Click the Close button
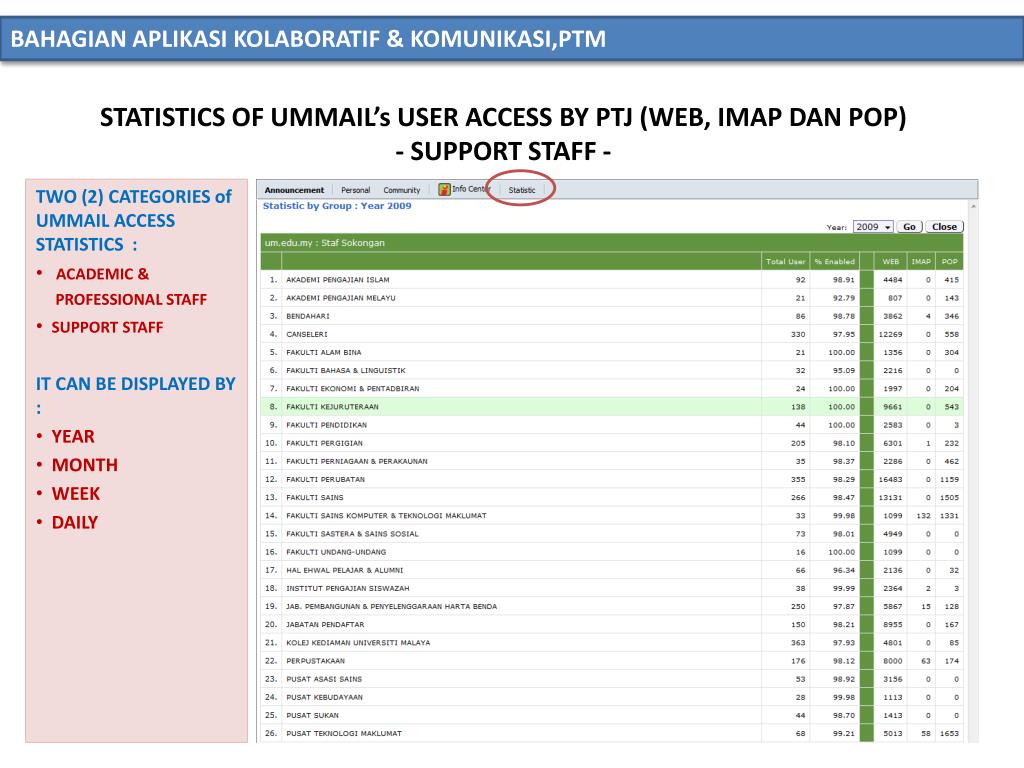This screenshot has width=1024, height=768. (944, 227)
